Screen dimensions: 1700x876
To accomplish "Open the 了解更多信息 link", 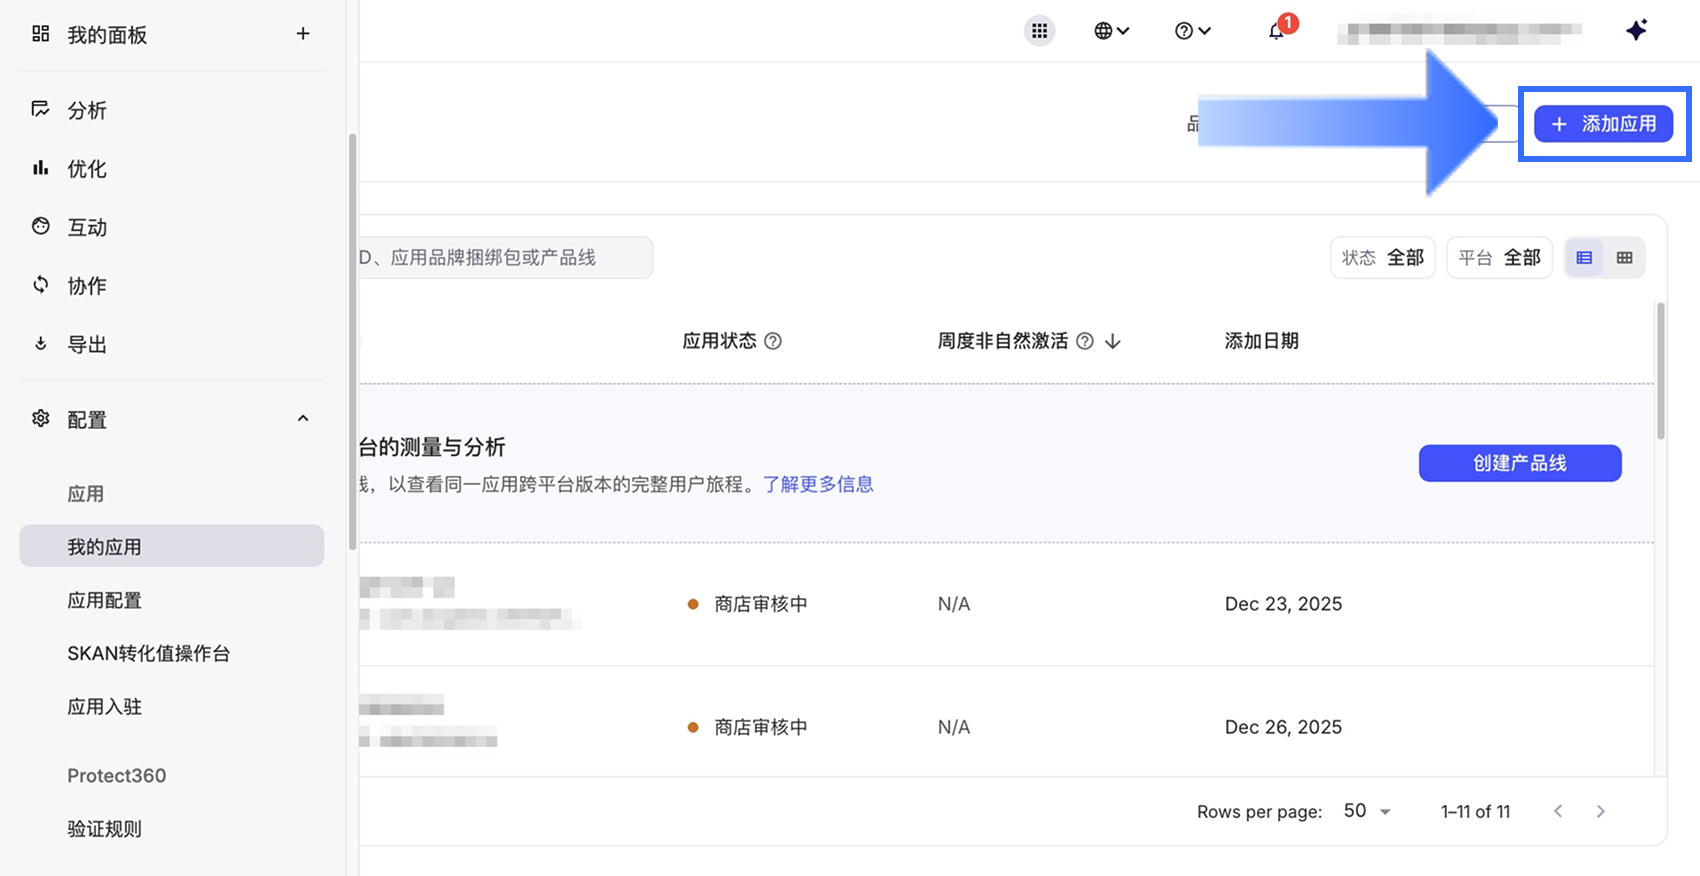I will [818, 484].
